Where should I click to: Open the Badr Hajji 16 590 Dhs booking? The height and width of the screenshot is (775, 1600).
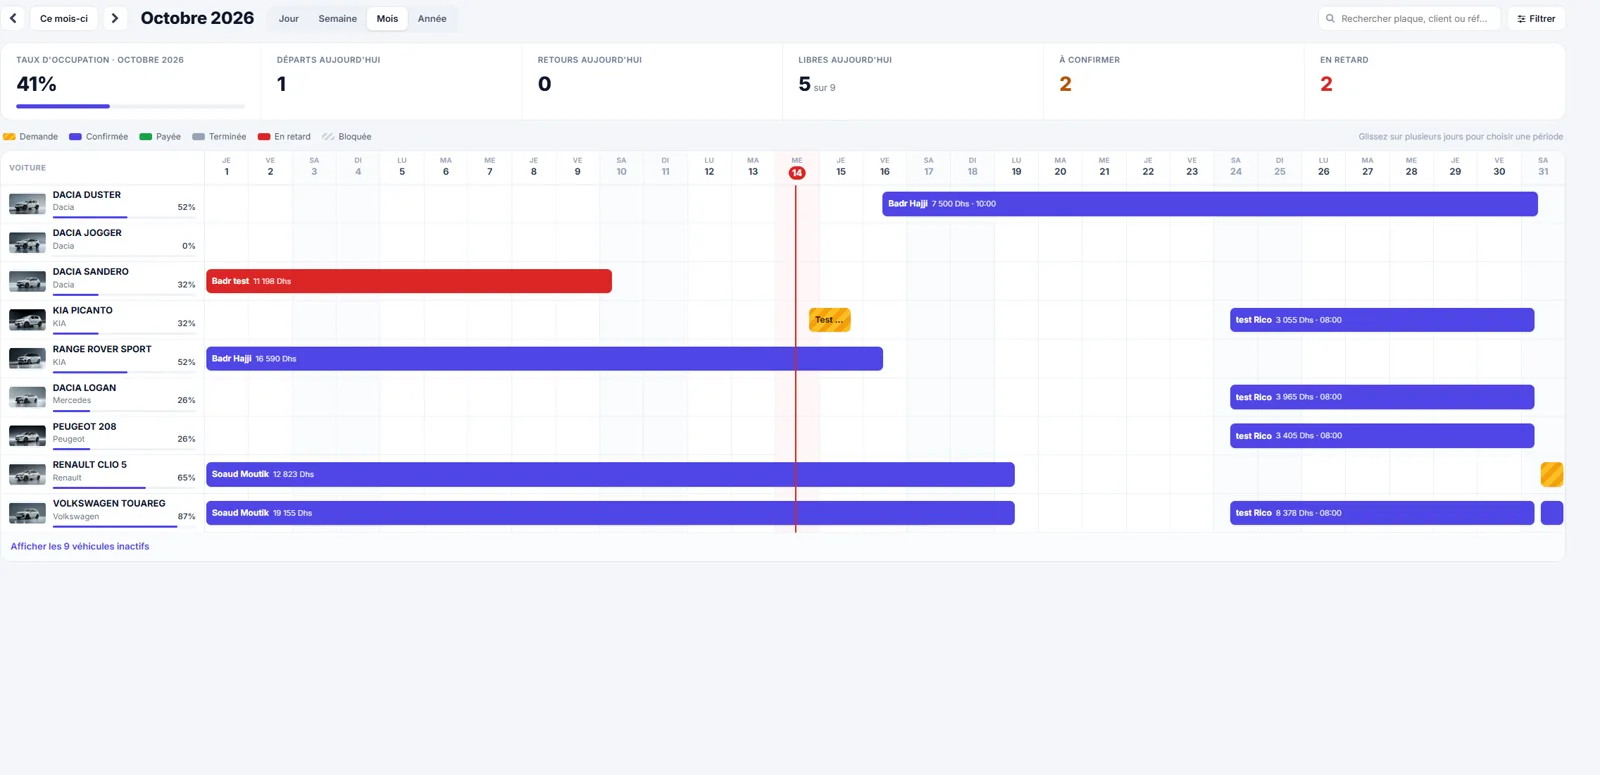(544, 359)
